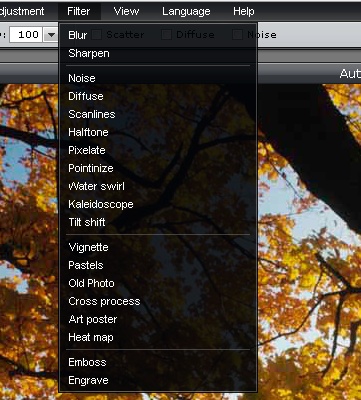Apply the Sharpen filter
361x400 pixels.
tap(158, 53)
